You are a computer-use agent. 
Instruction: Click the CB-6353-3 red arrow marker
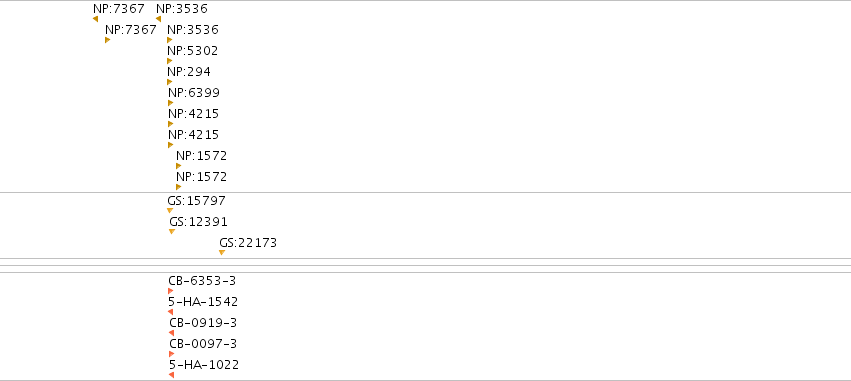[x=170, y=291]
